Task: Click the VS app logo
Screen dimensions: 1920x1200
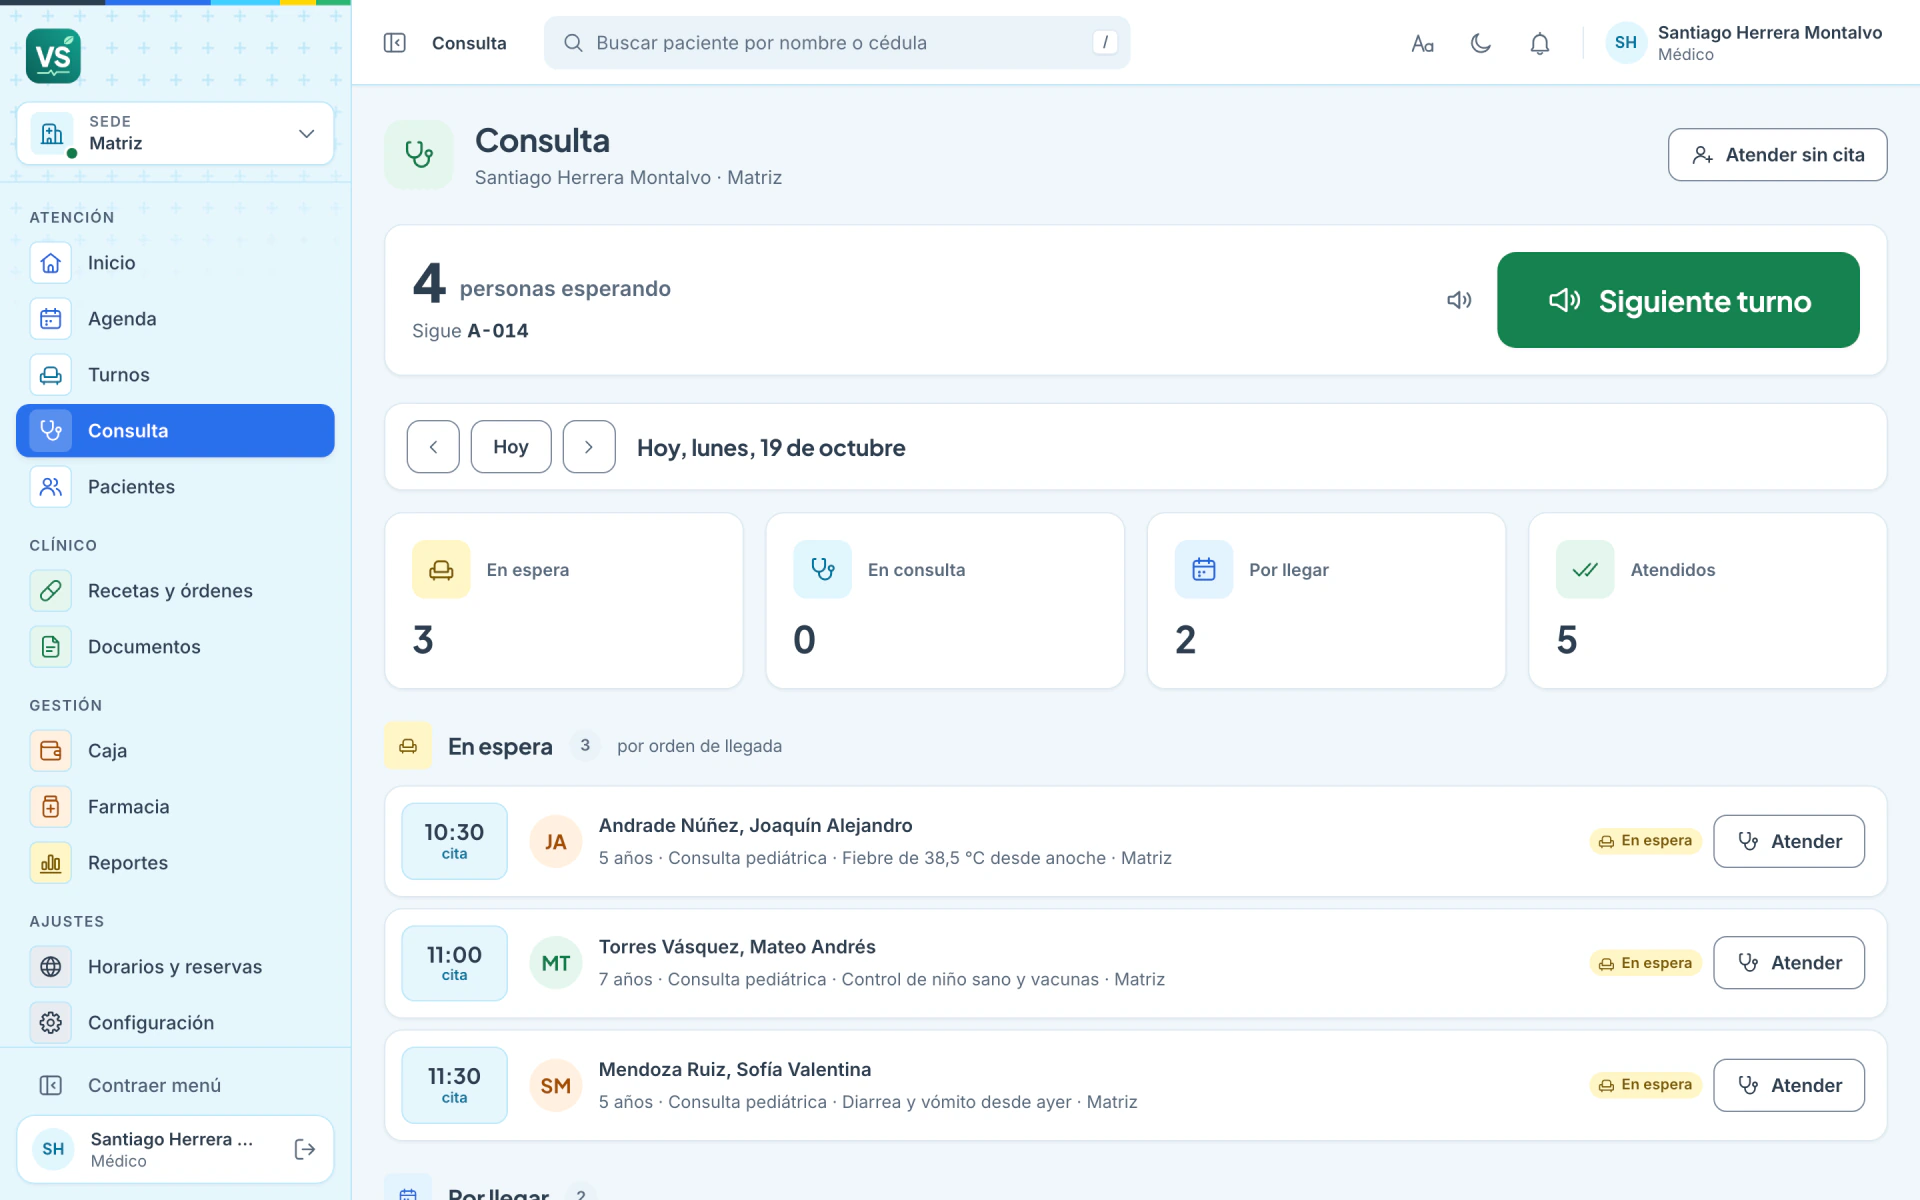Action: point(53,56)
